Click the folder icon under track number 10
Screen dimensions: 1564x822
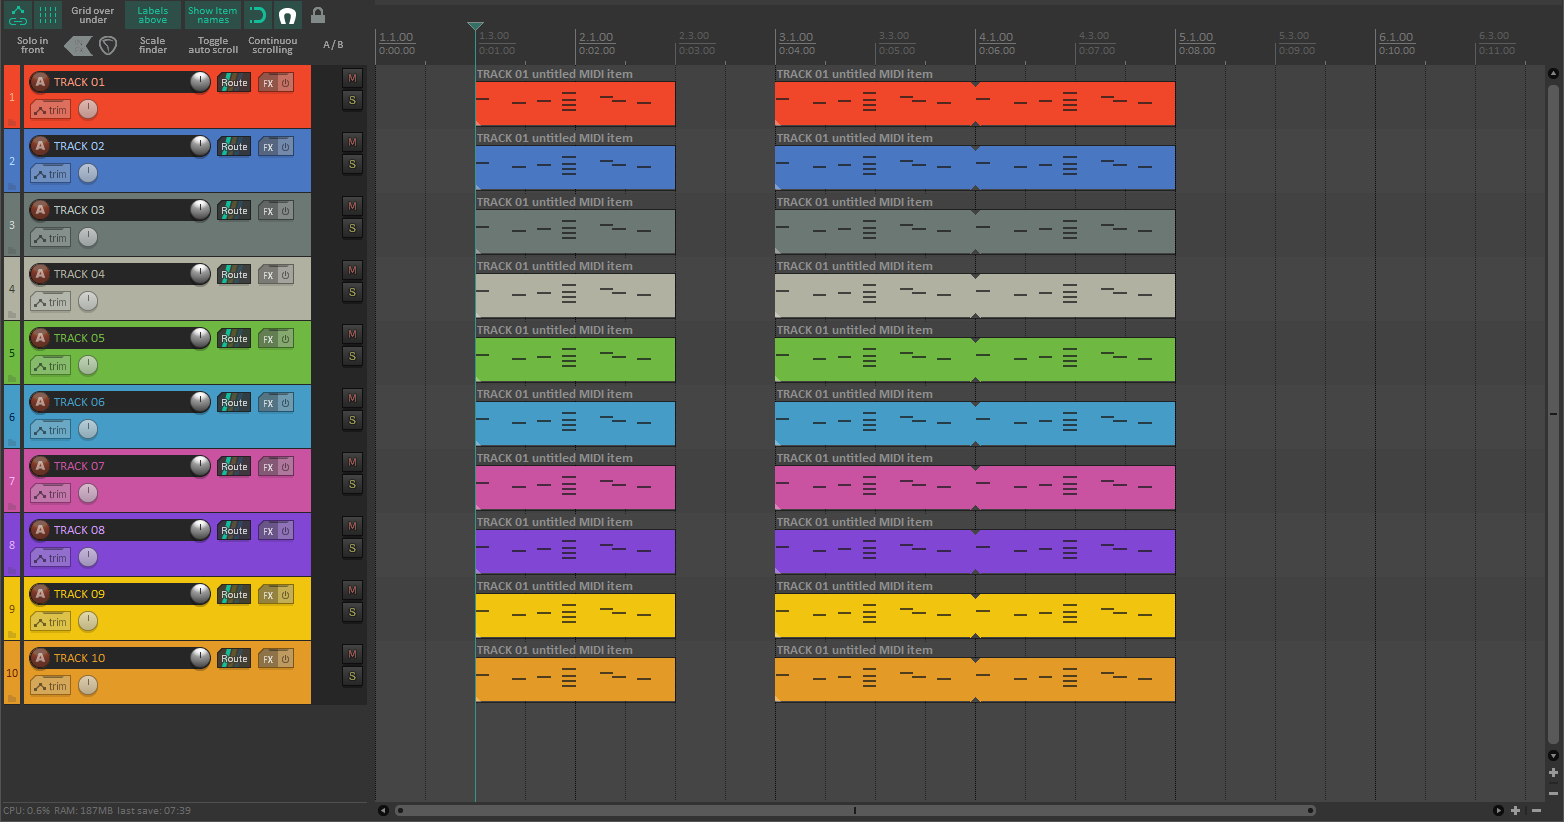pyautogui.click(x=12, y=698)
